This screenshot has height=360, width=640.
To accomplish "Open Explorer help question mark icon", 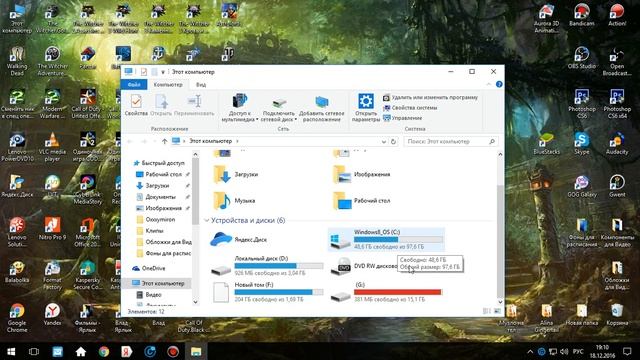I will tap(499, 84).
